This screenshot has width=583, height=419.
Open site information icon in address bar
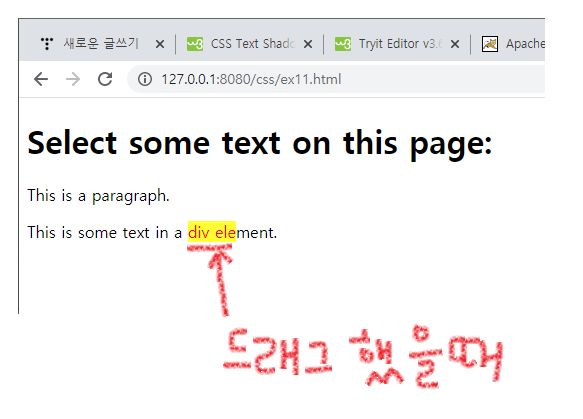145,79
